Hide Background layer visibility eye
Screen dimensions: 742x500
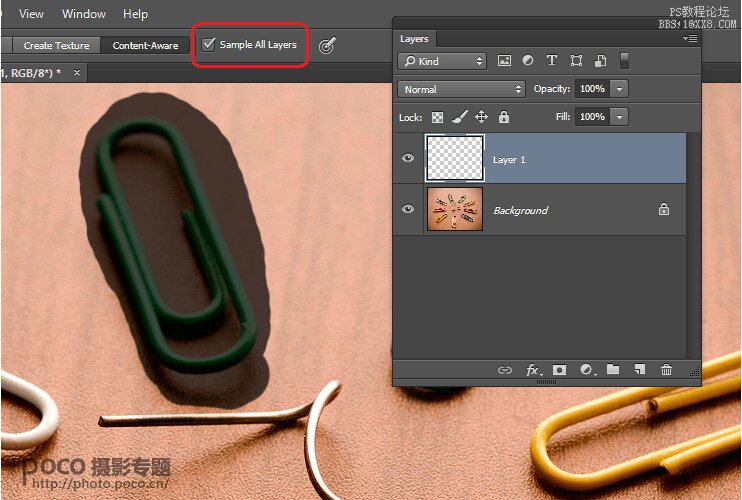click(x=408, y=209)
